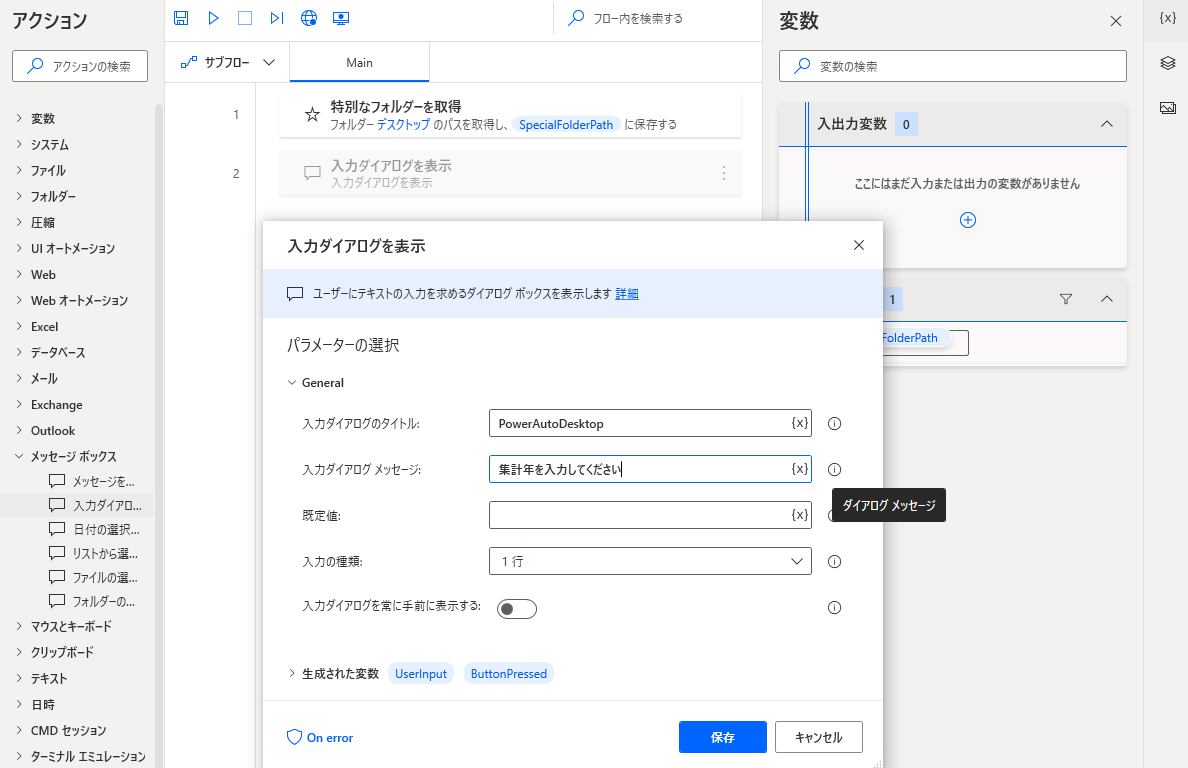Show info for input type
The height and width of the screenshot is (768, 1188).
pos(834,561)
